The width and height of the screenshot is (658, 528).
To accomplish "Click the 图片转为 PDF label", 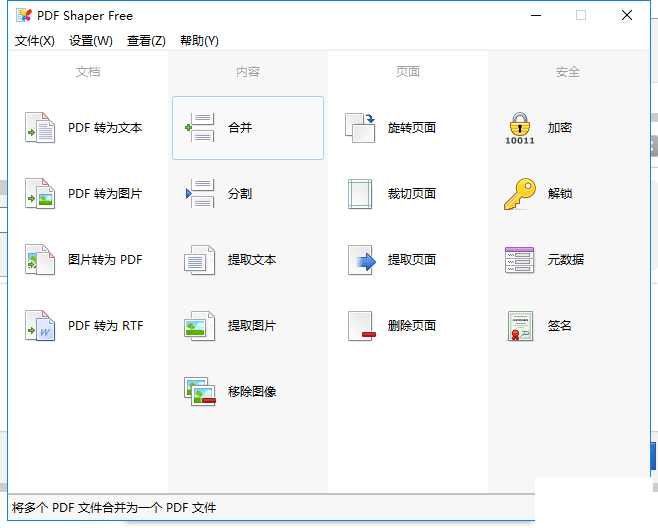I will click(105, 259).
